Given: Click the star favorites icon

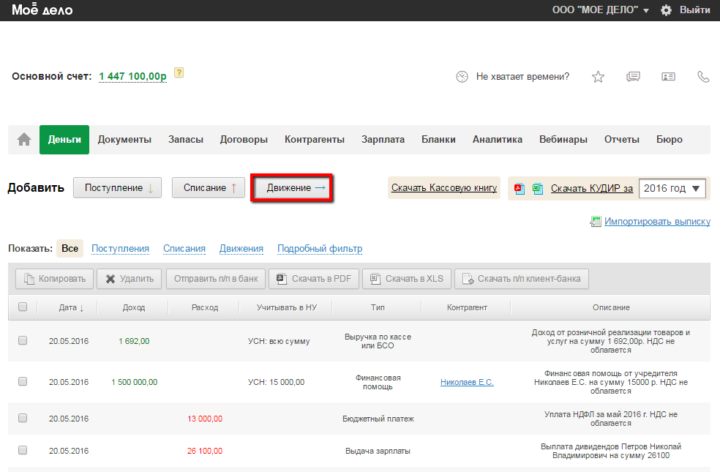Looking at the screenshot, I should click(598, 76).
